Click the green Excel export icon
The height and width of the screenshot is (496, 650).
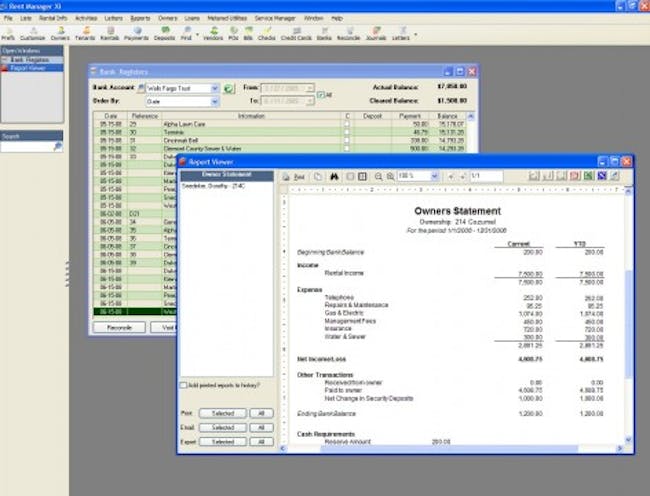[588, 176]
